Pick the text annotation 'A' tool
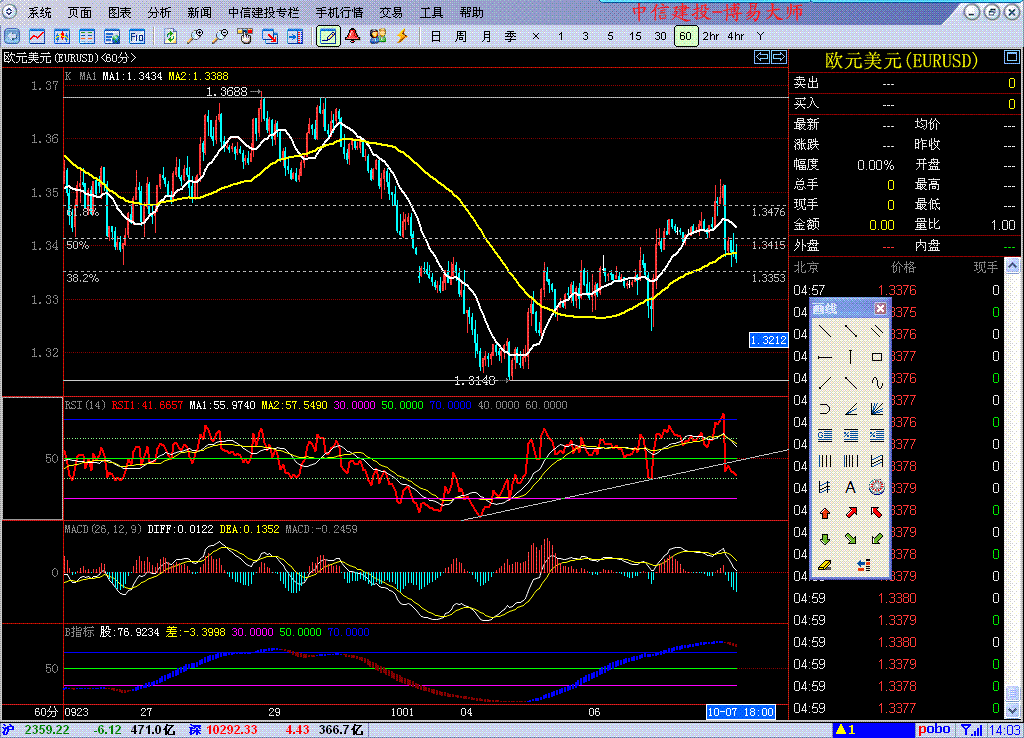 point(851,487)
